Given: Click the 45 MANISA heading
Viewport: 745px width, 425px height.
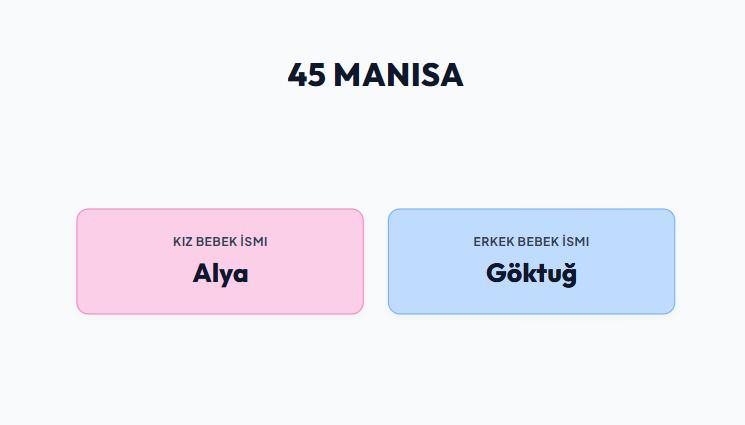Looking at the screenshot, I should pos(375,75).
